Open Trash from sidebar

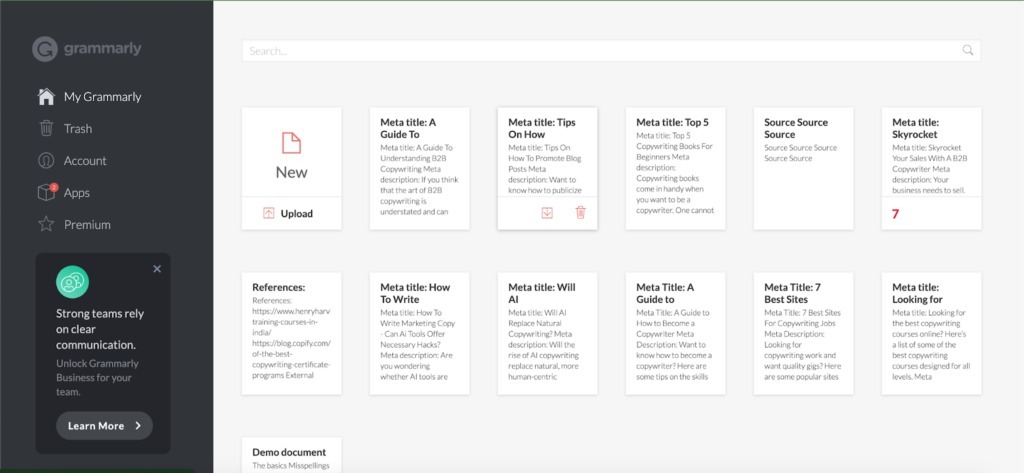[x=77, y=129]
